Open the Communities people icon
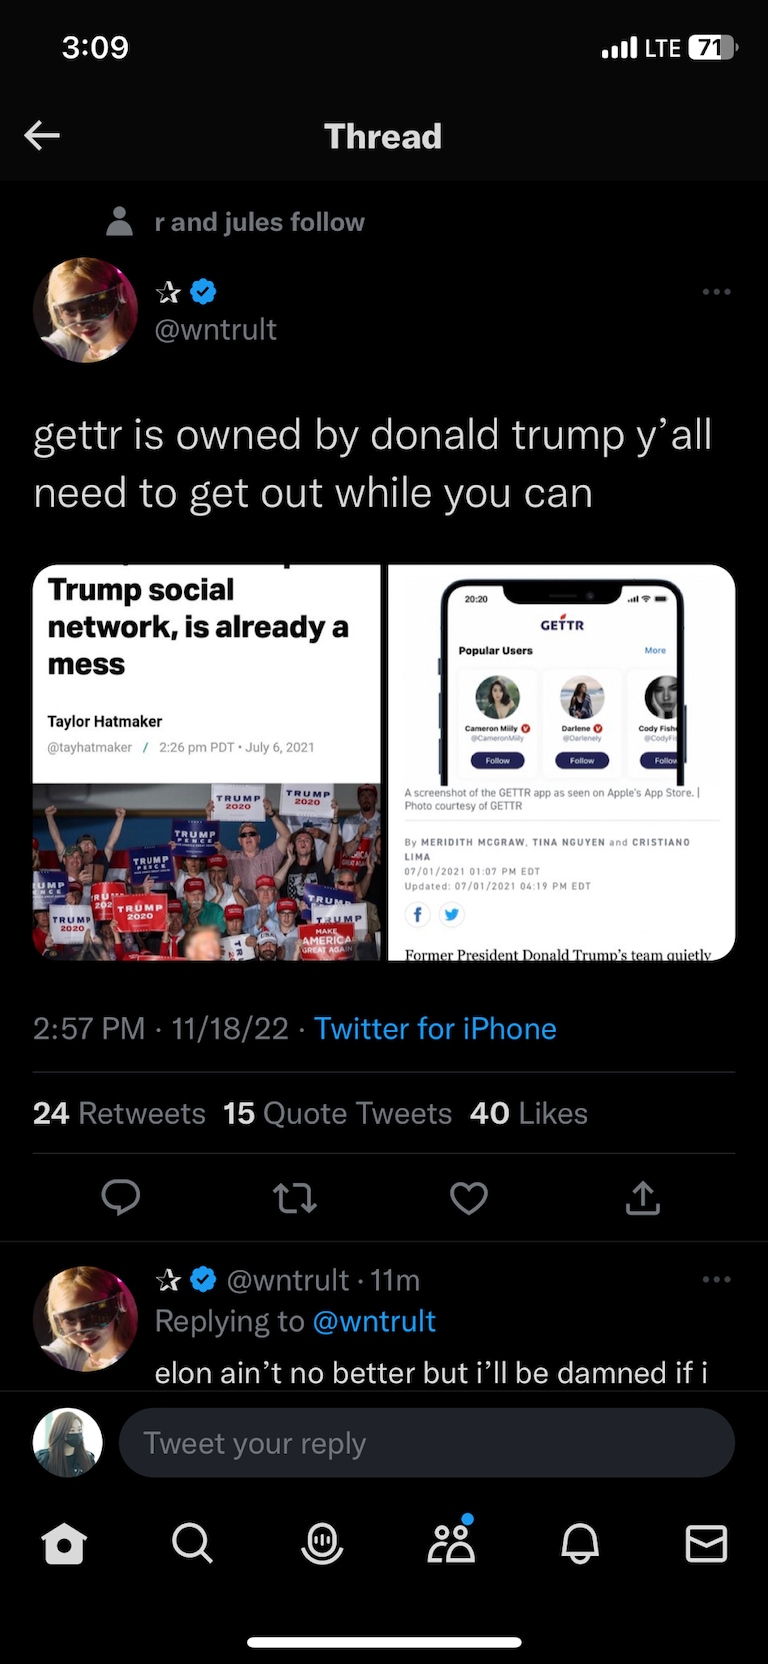768x1664 pixels. pos(451,1543)
